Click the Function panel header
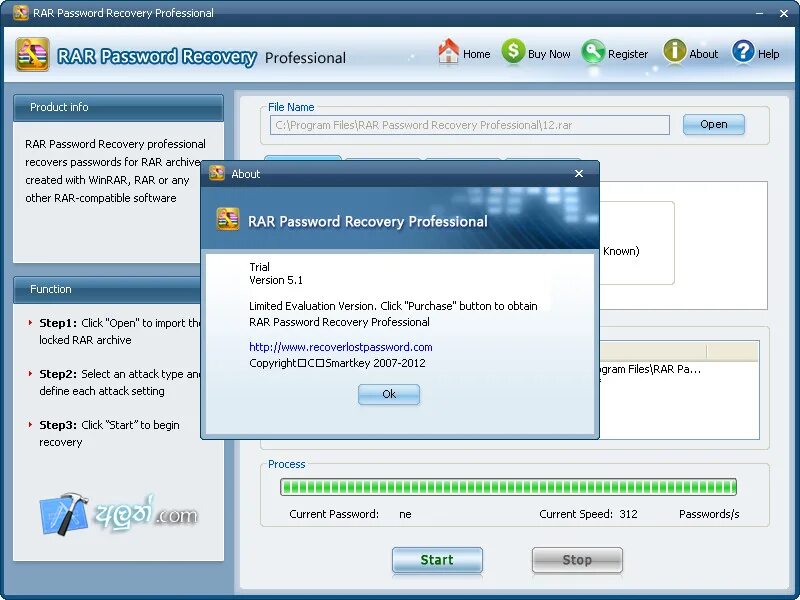 (x=107, y=289)
